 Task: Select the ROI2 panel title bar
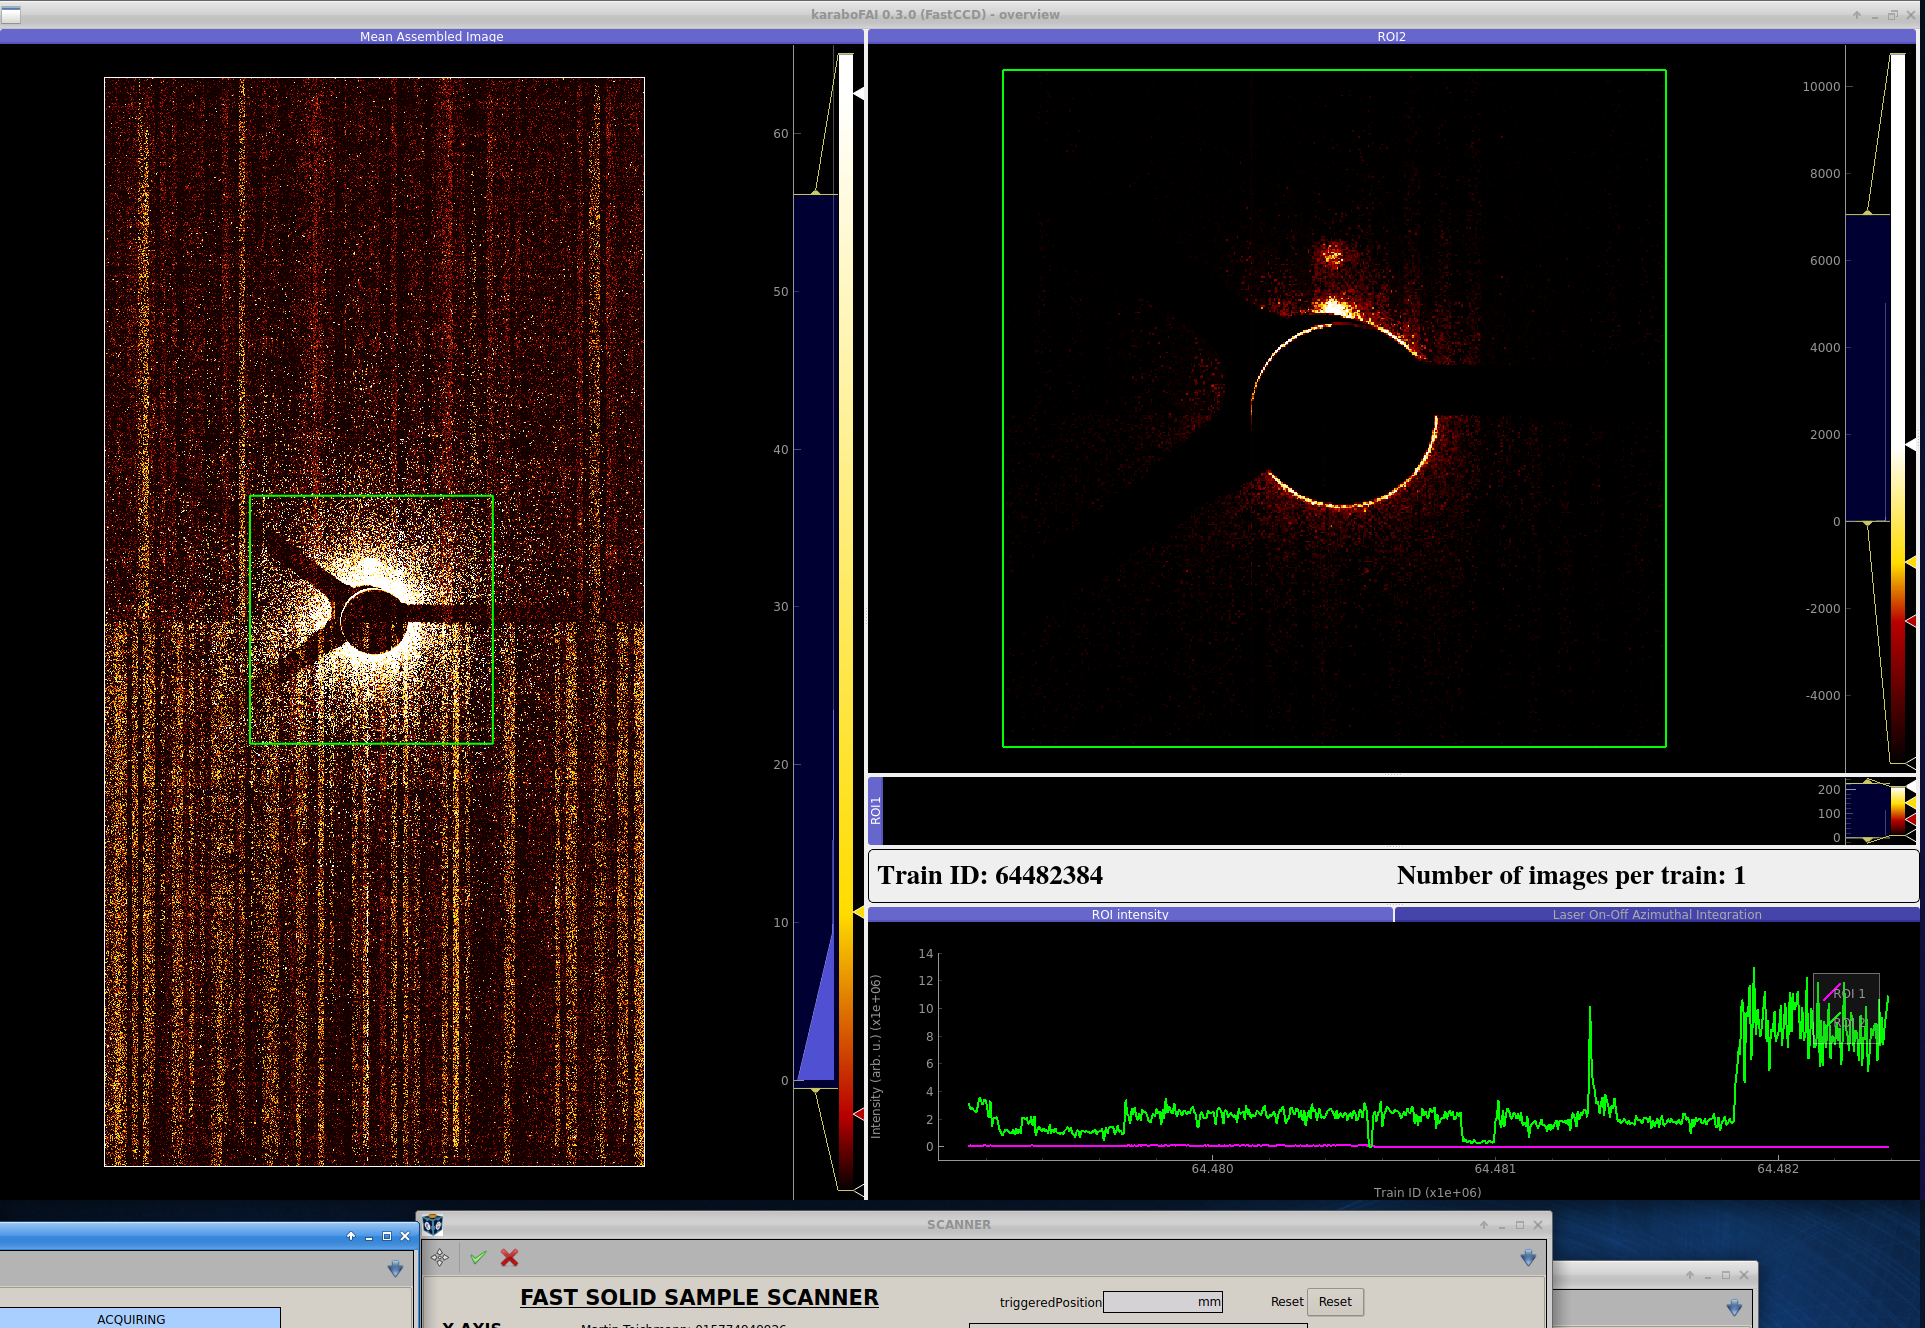(x=1391, y=36)
